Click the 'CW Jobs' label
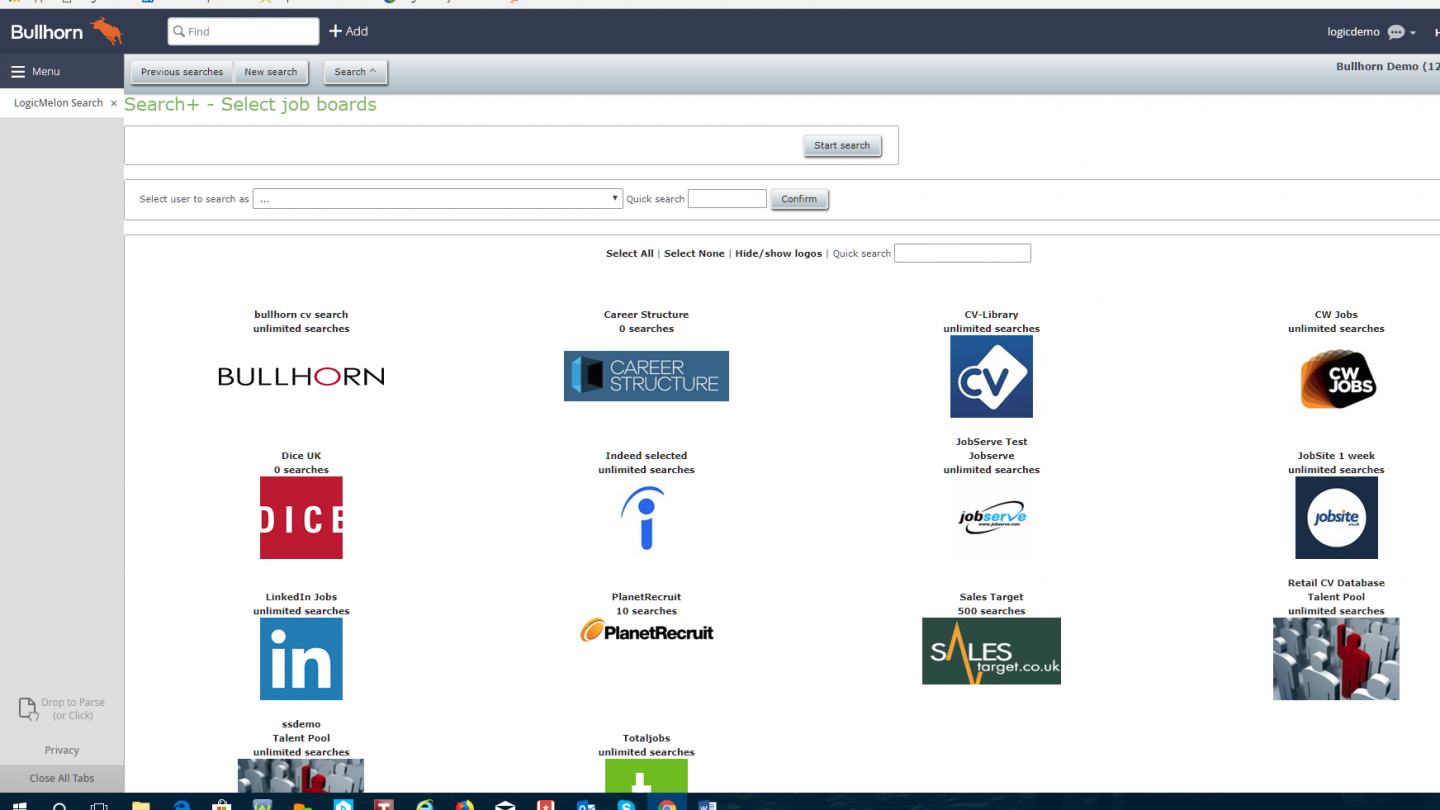Image resolution: width=1440 pixels, height=810 pixels. pyautogui.click(x=1336, y=315)
